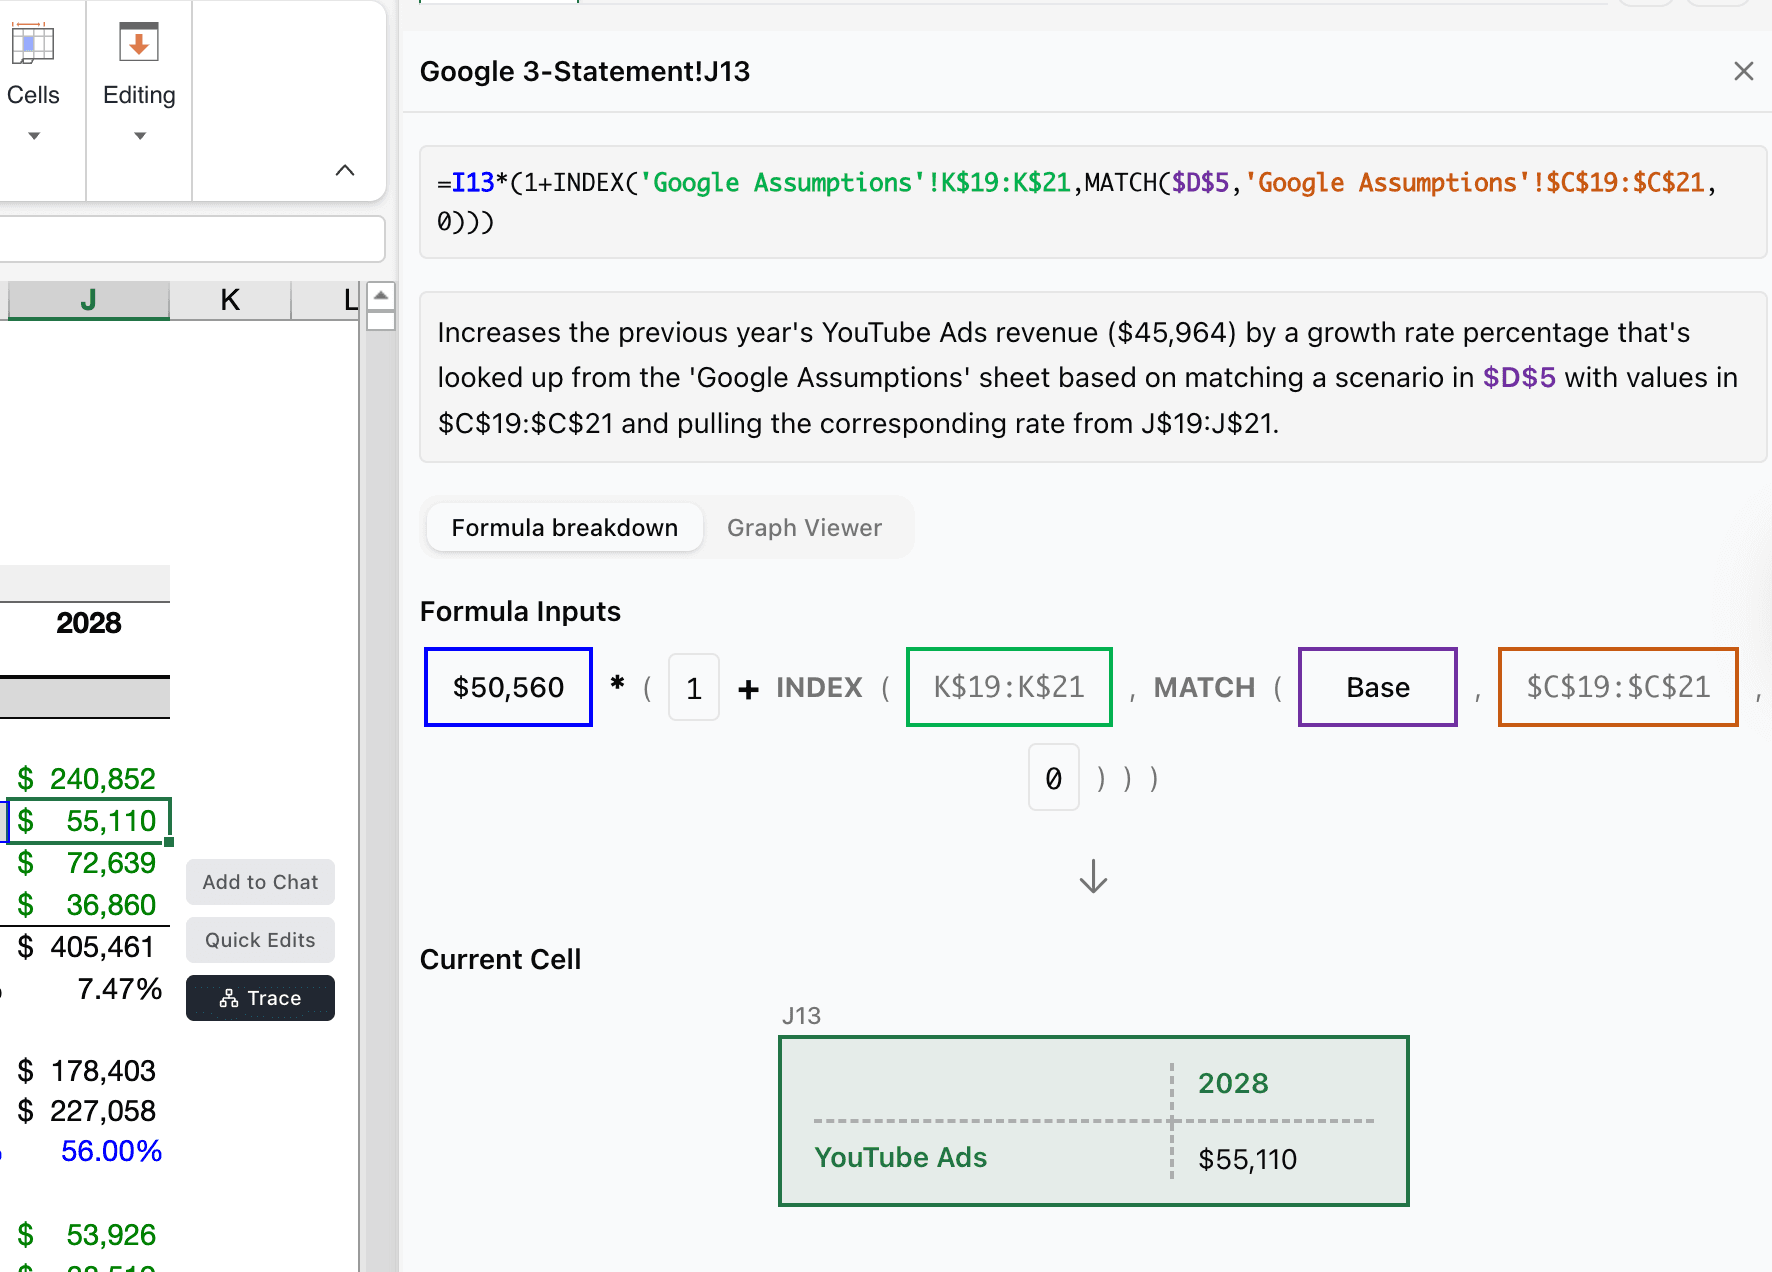The width and height of the screenshot is (1772, 1272).
Task: Click the I13 reference in the formula
Action: pyautogui.click(x=473, y=183)
